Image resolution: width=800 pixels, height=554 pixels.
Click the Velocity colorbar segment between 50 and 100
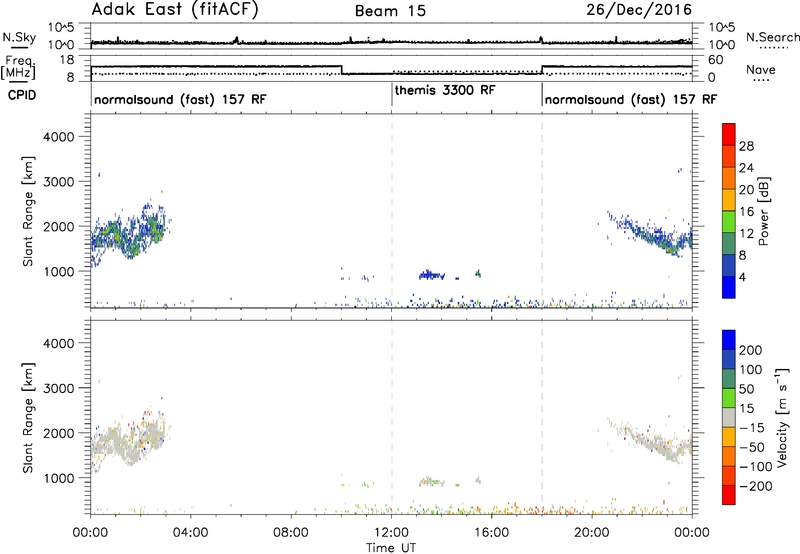pyautogui.click(x=729, y=379)
